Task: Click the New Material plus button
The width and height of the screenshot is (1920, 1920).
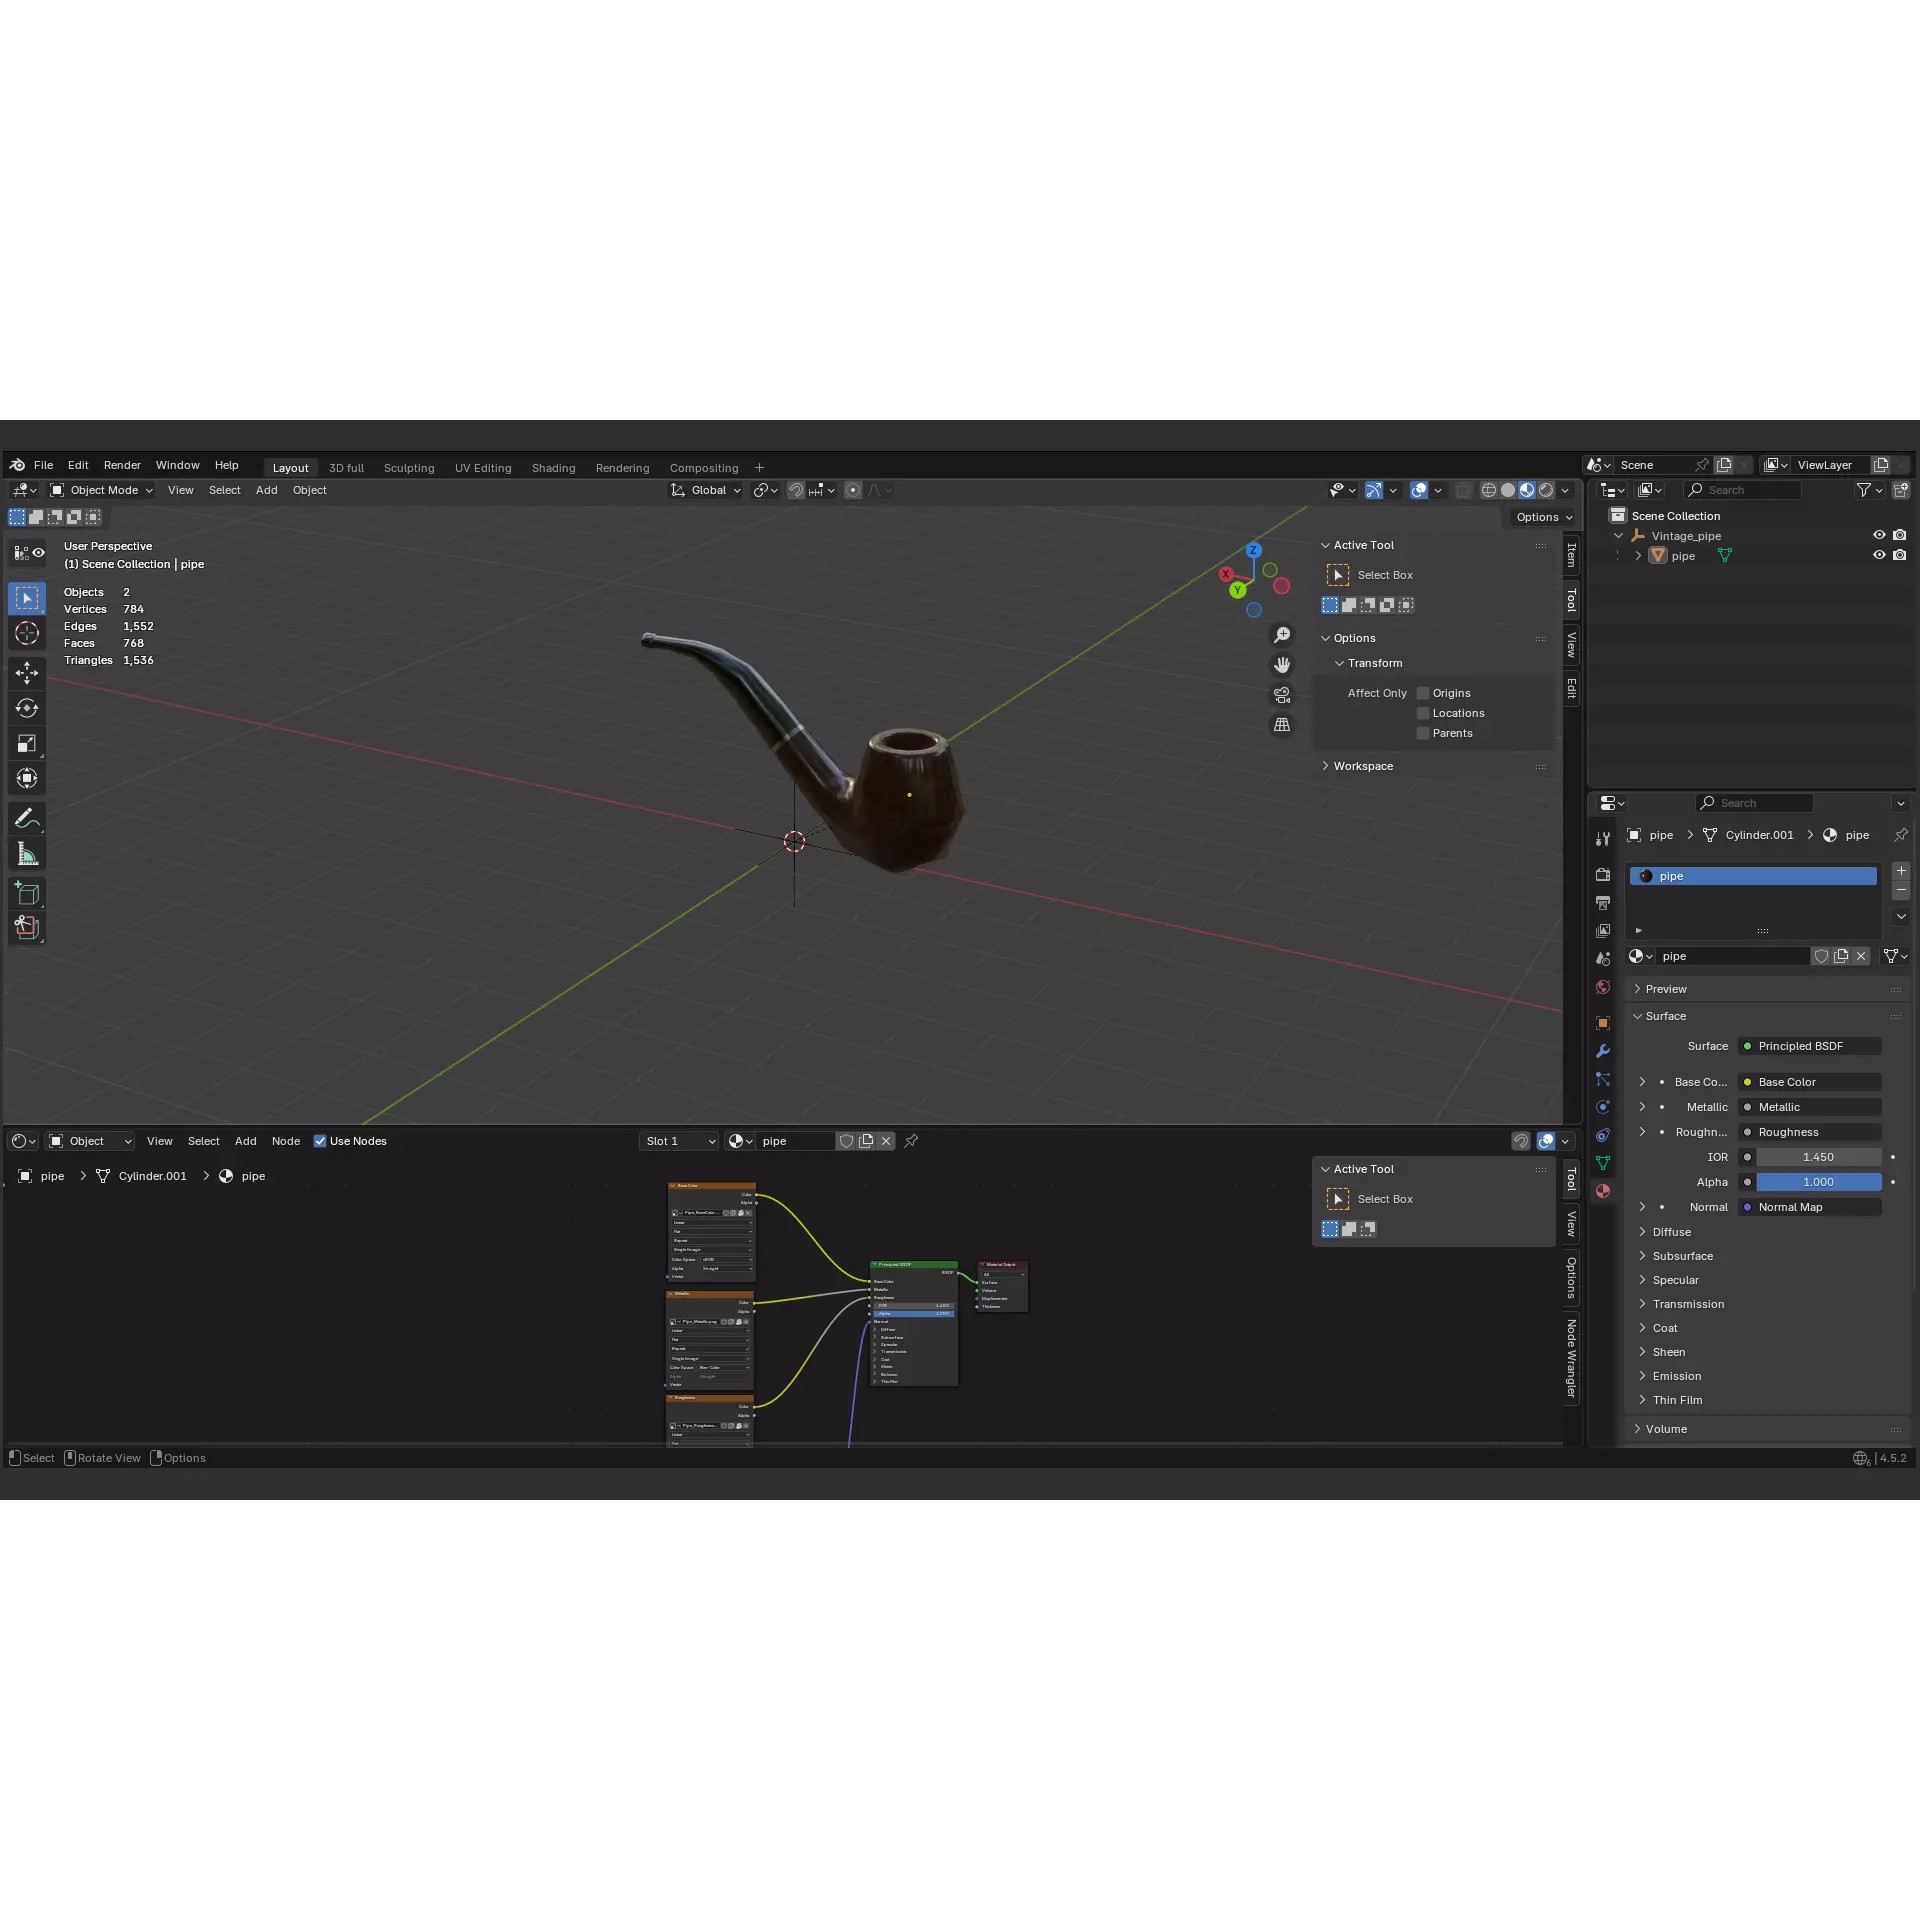Action: click(1900, 870)
